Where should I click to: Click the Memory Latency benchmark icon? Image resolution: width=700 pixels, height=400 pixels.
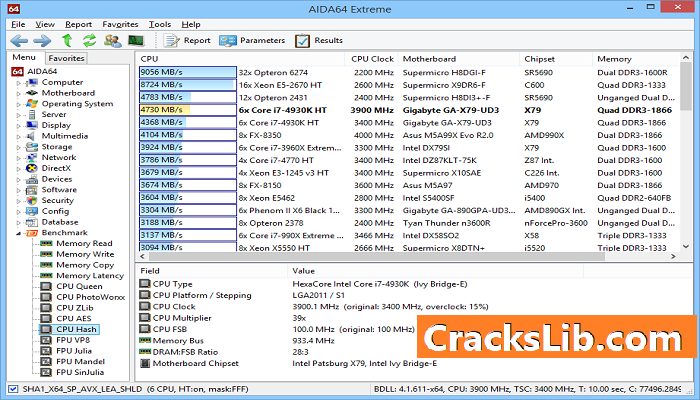tap(46, 275)
